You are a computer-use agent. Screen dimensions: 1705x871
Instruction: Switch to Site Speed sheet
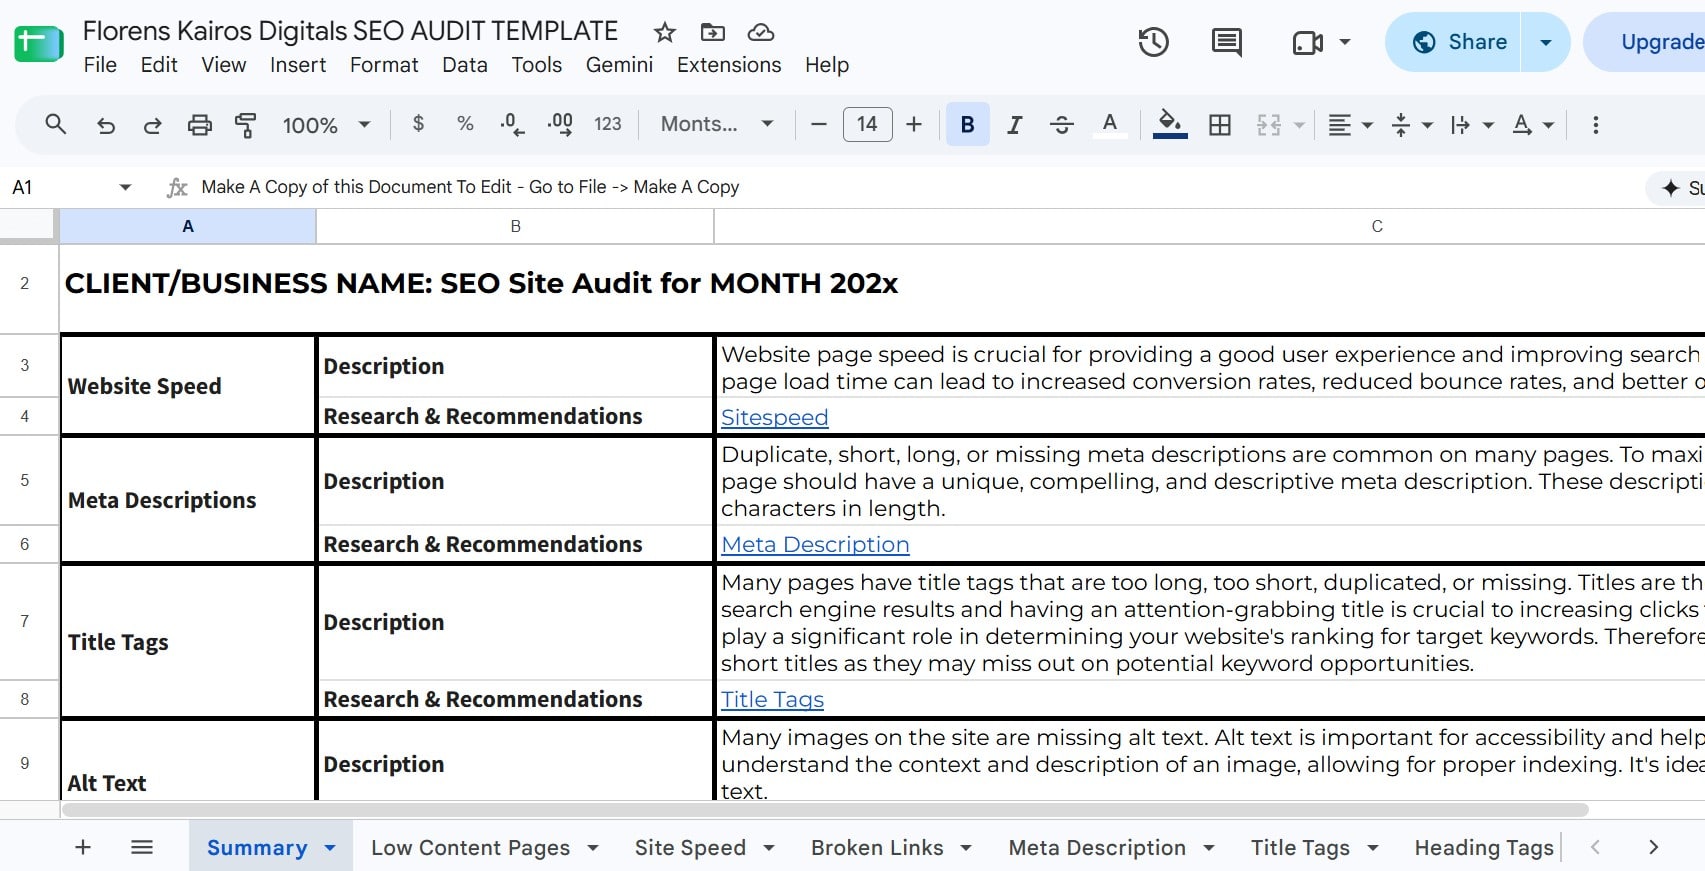(x=690, y=847)
